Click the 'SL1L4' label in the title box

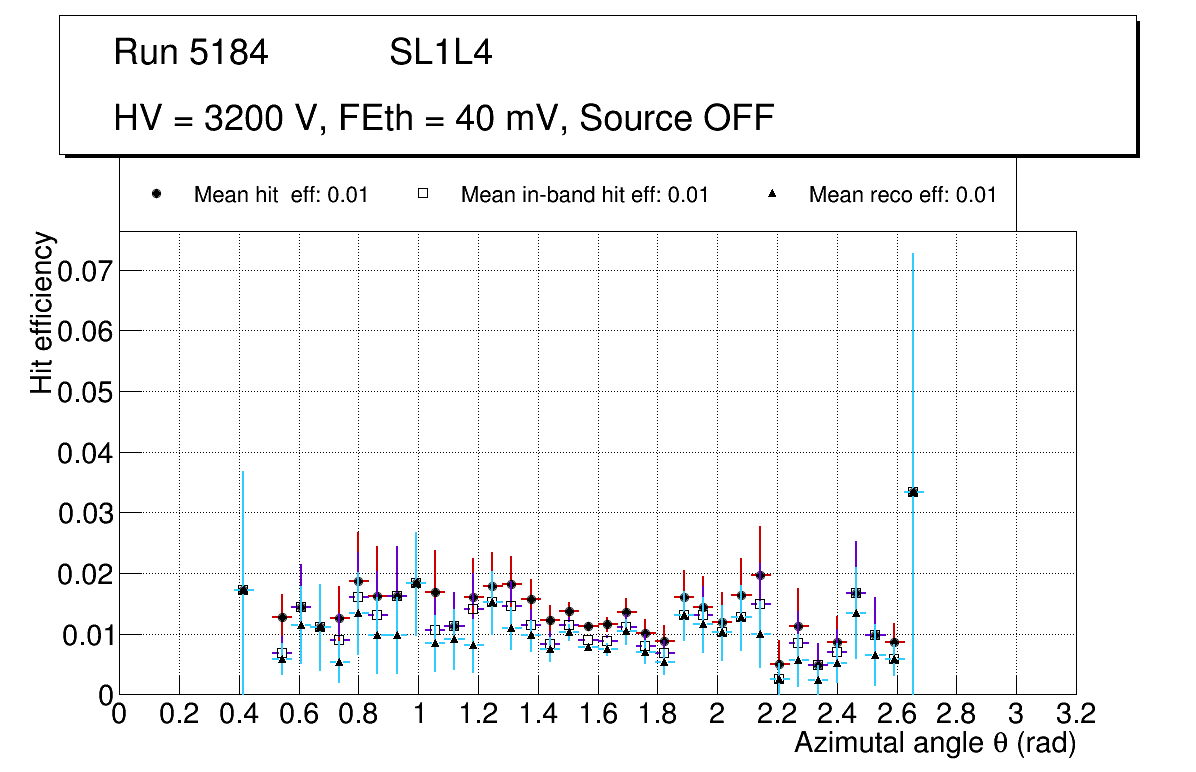440,53
